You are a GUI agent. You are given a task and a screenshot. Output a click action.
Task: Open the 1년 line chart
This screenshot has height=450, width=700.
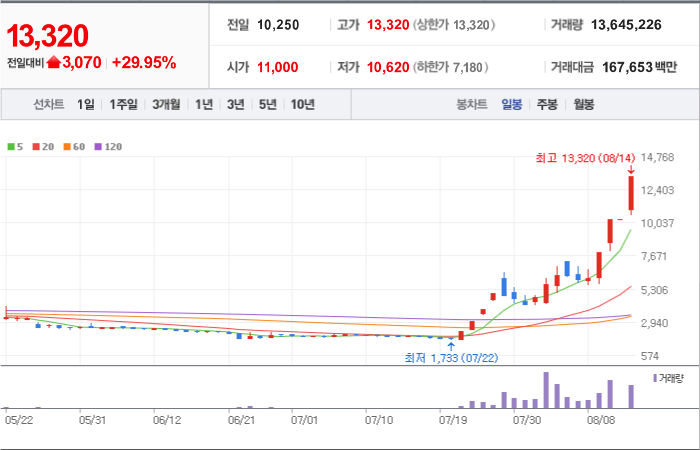point(204,105)
